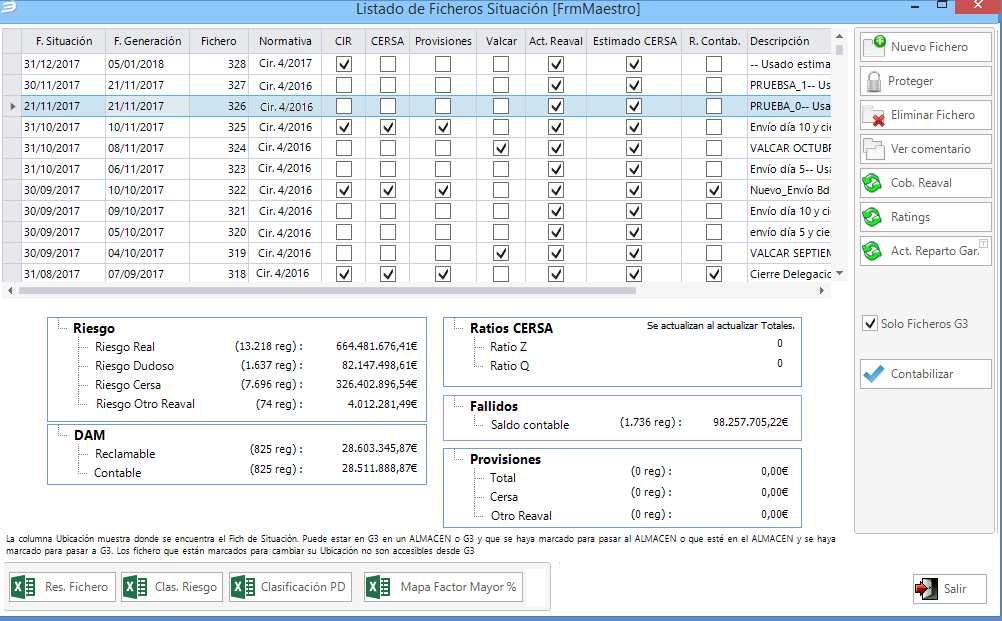Select Riesgo Real in the Riesgo tree
Screen dimensions: 1002x621
[125, 347]
